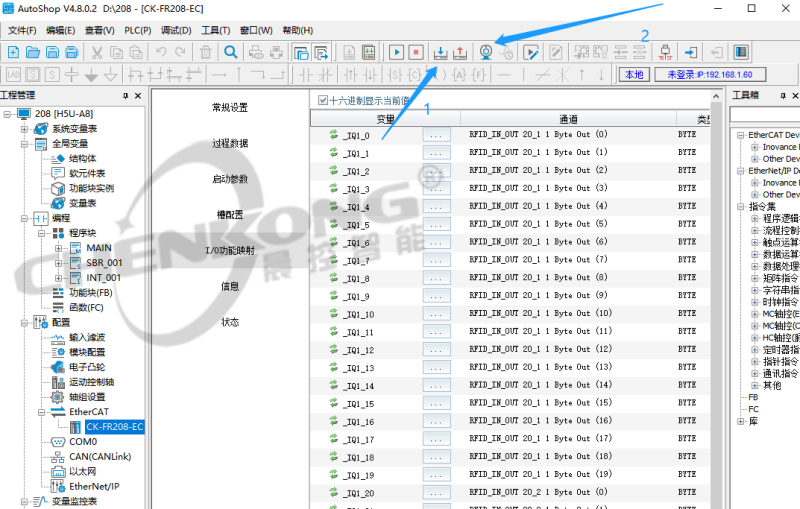Click the ellipsis button for _IQ1_0
Viewport: 800px width, 509px height.
point(435,135)
